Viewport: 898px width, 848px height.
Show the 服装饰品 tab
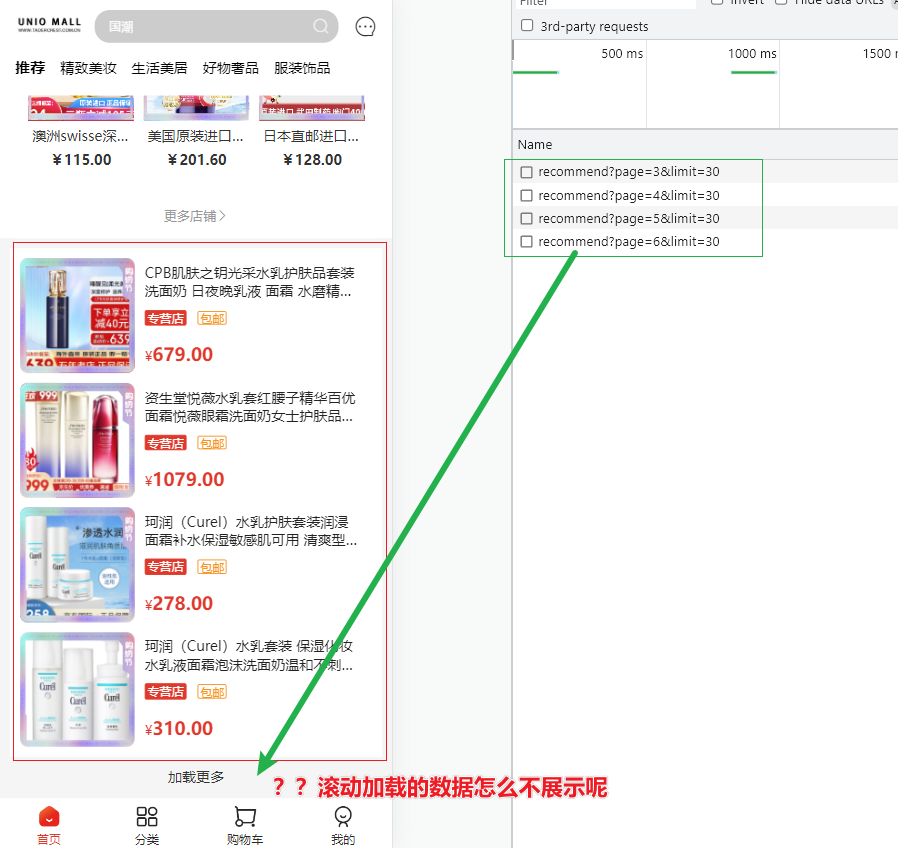click(x=302, y=68)
